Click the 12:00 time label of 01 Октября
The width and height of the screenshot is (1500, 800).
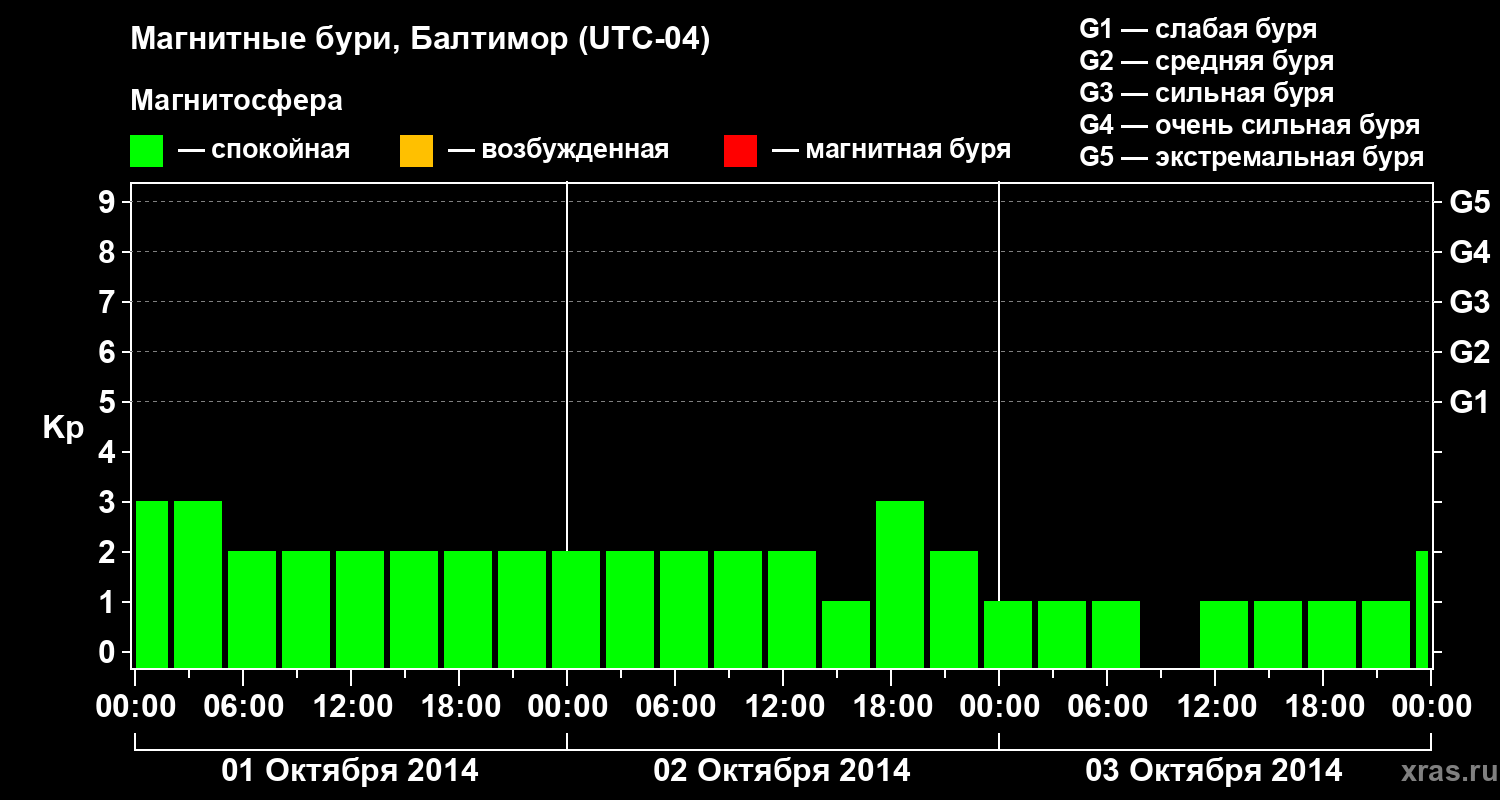click(353, 707)
